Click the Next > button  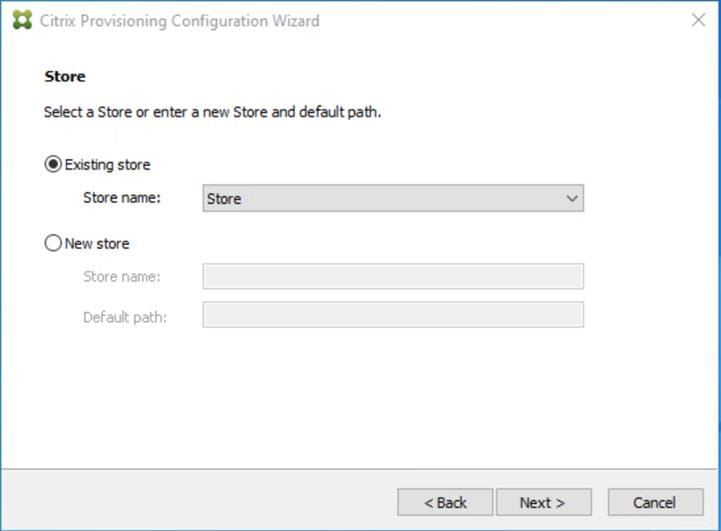point(544,502)
